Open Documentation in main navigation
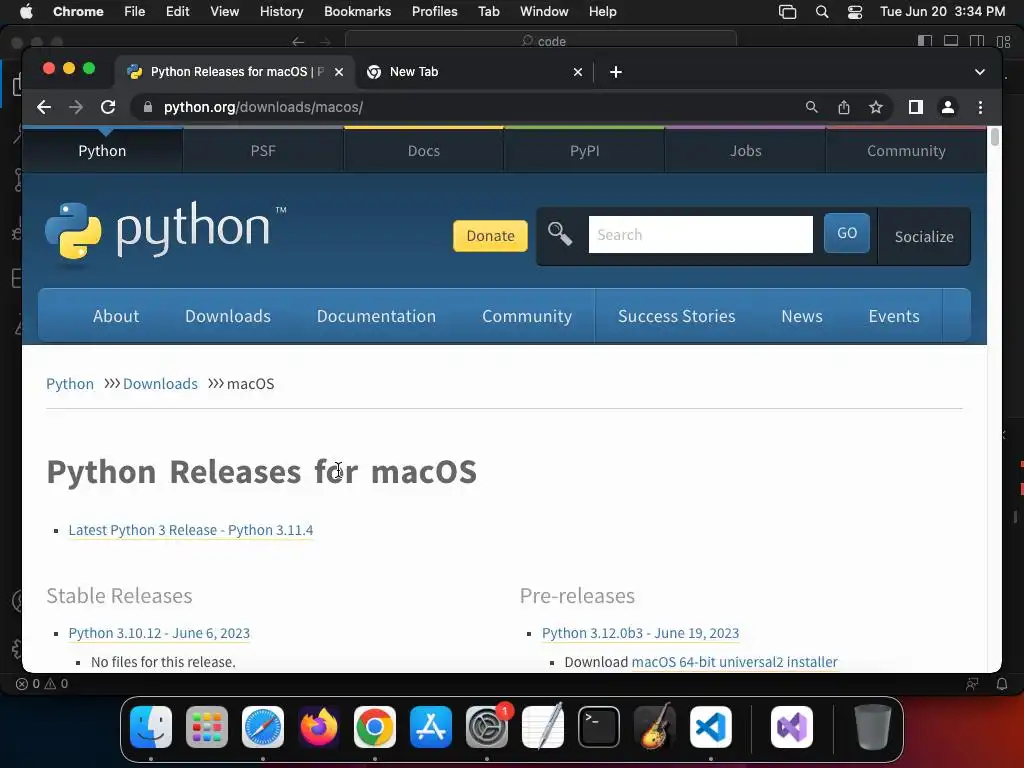The height and width of the screenshot is (768, 1024). coord(376,316)
